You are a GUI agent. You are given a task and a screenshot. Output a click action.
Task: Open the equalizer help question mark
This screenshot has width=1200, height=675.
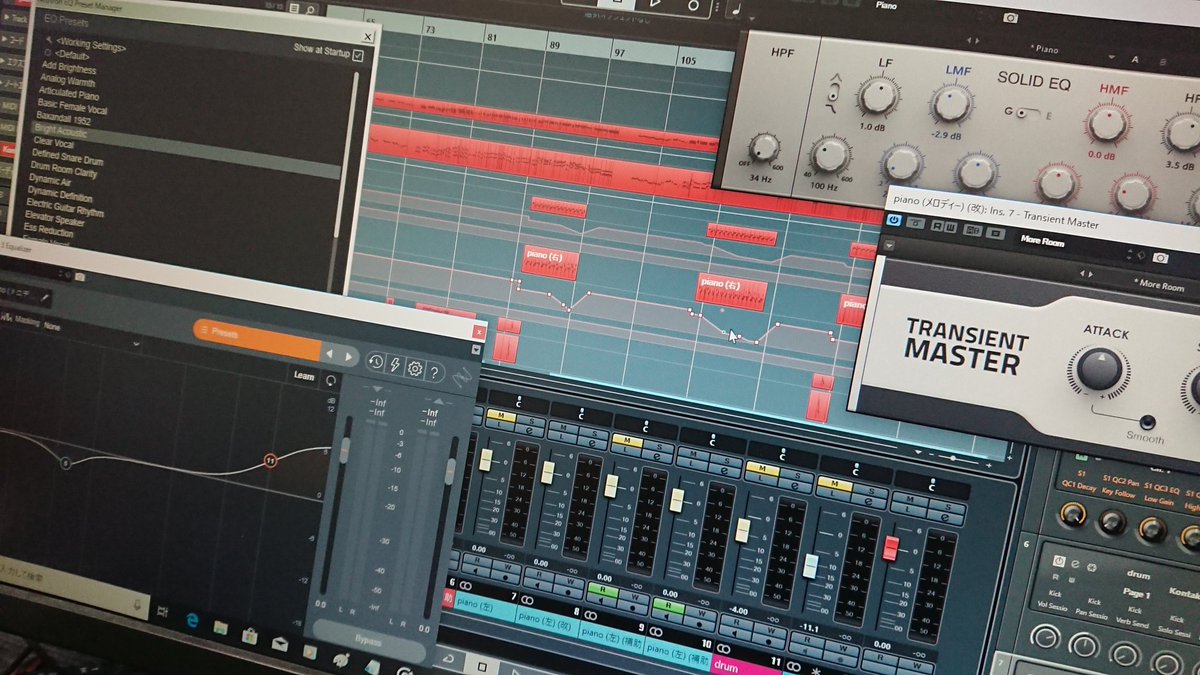[435, 372]
